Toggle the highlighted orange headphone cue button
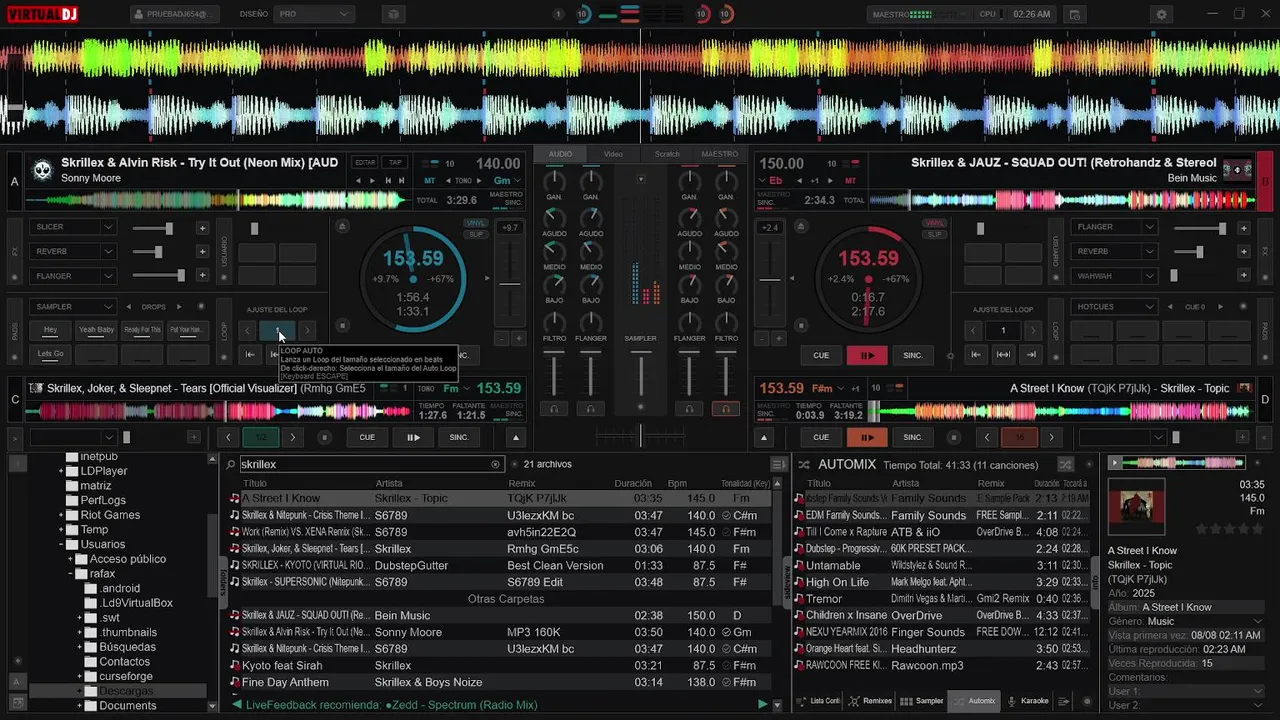 click(726, 409)
